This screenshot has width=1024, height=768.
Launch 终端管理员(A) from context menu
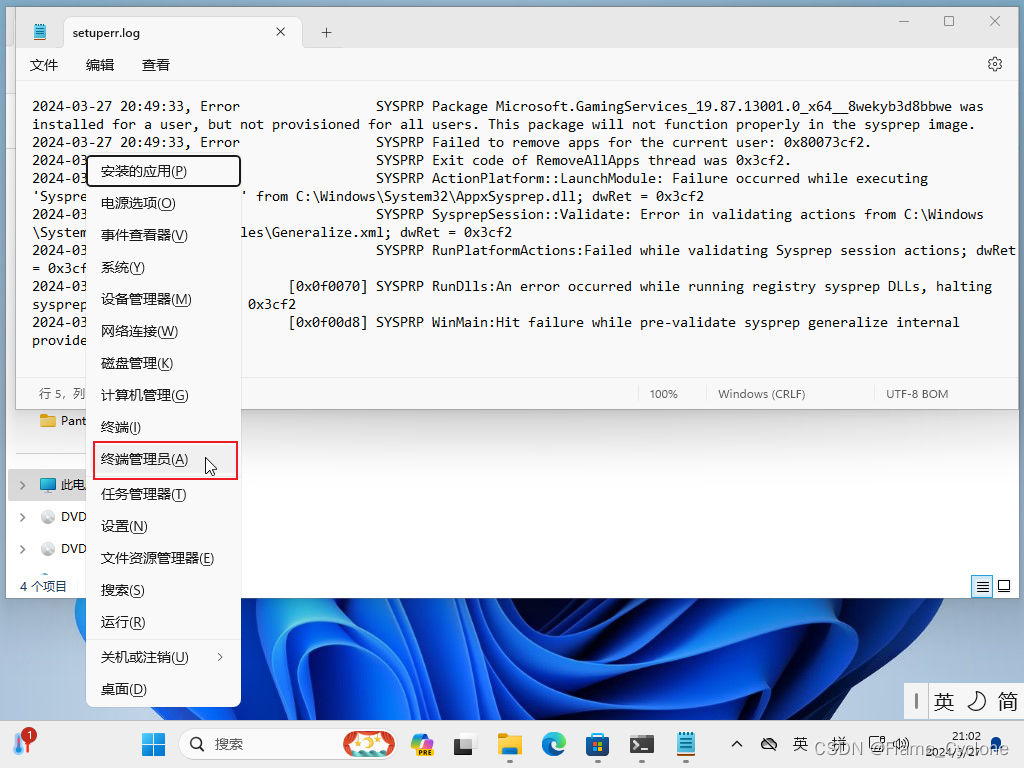coord(165,460)
